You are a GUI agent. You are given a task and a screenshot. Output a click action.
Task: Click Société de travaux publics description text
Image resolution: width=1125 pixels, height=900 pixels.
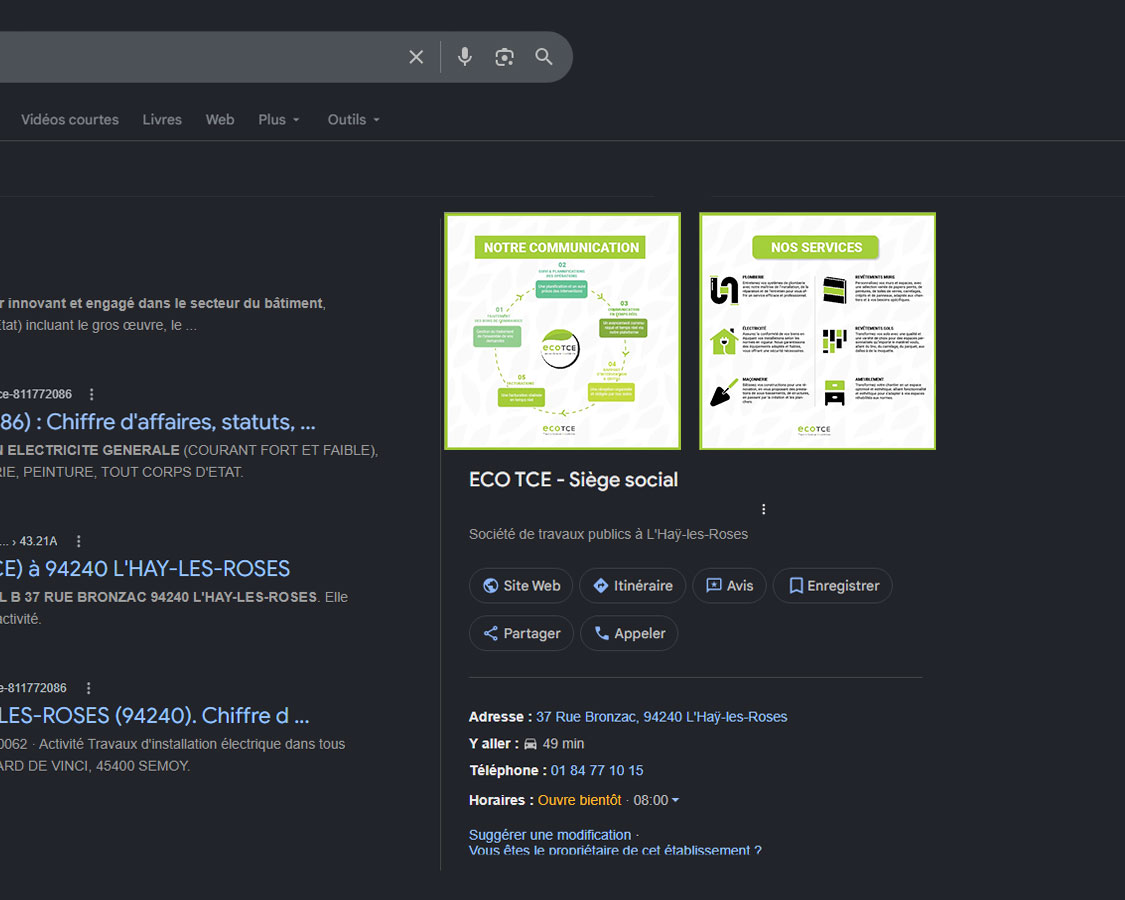pyautogui.click(x=608, y=534)
